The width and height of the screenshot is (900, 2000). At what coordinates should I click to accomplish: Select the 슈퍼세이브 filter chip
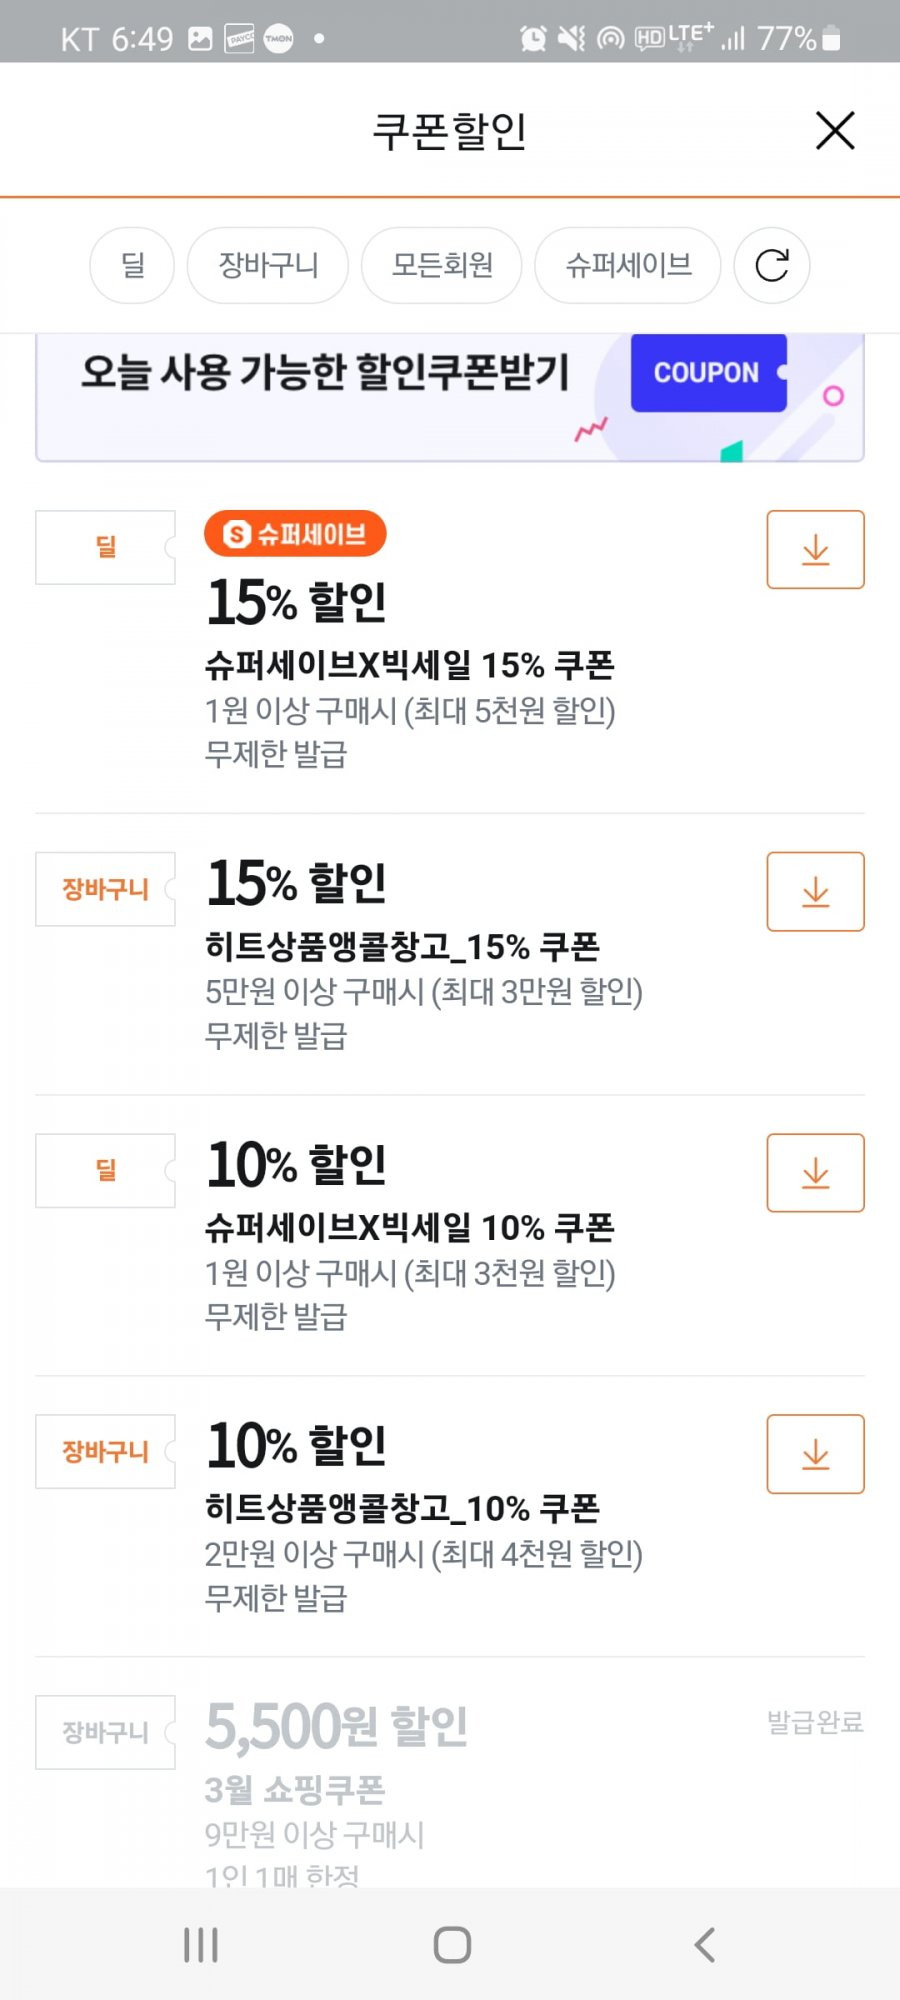[x=628, y=265]
